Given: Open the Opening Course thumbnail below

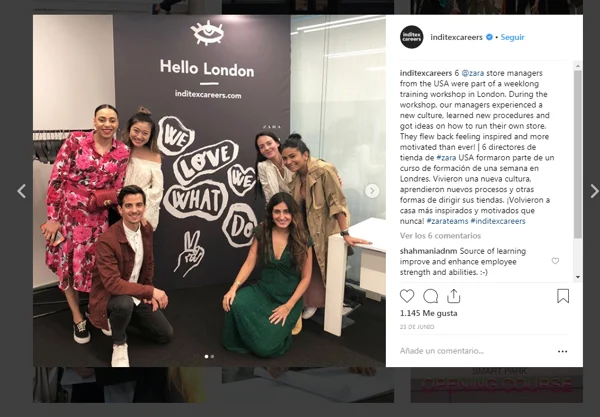Looking at the screenshot, I should (497, 384).
